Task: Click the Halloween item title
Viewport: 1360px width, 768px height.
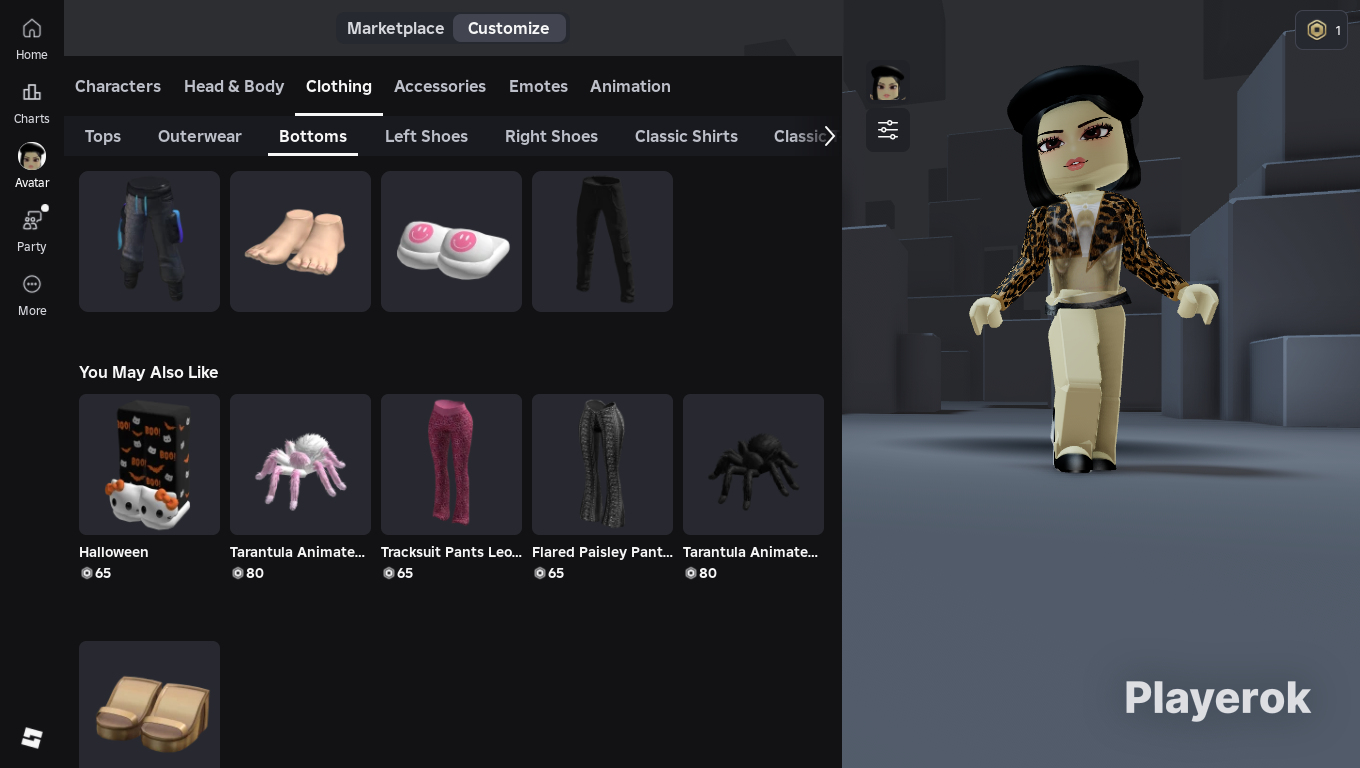Action: (114, 552)
